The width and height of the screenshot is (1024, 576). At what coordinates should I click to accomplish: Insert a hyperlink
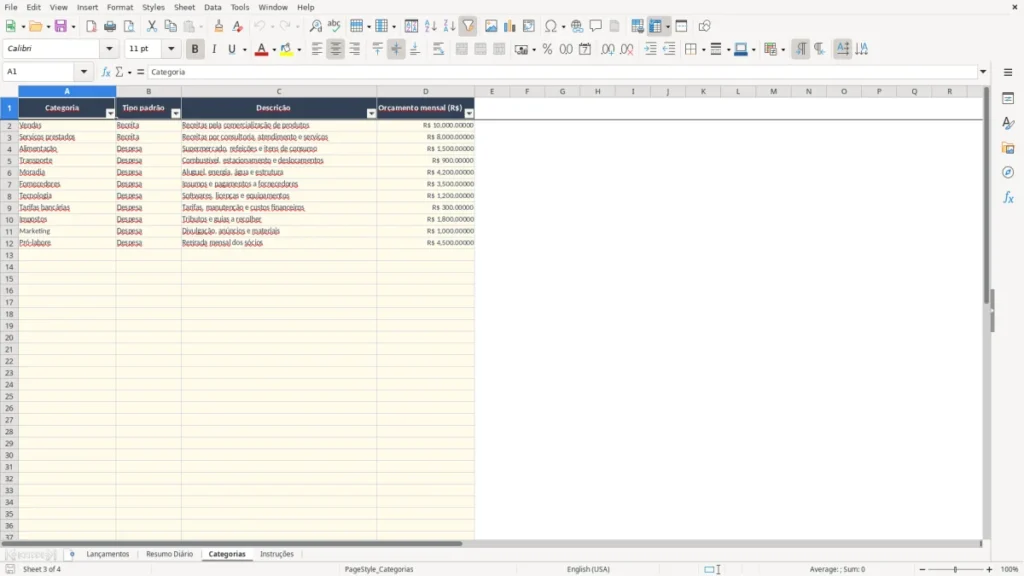click(x=577, y=26)
